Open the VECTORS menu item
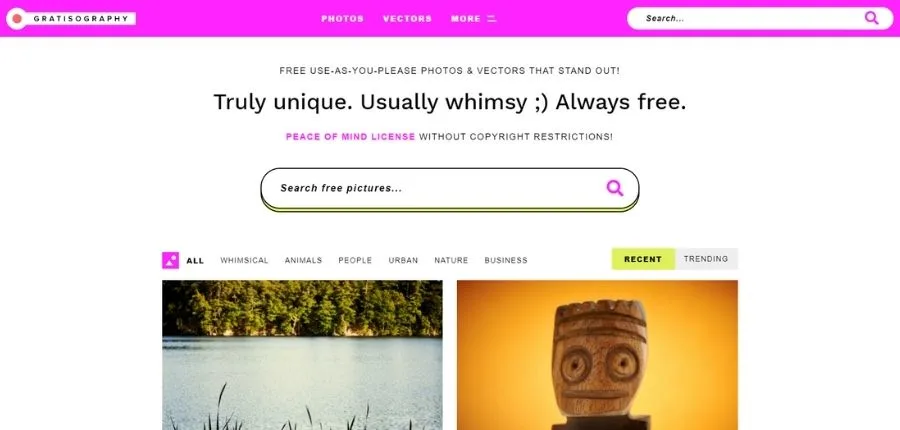The width and height of the screenshot is (900, 430). click(407, 19)
